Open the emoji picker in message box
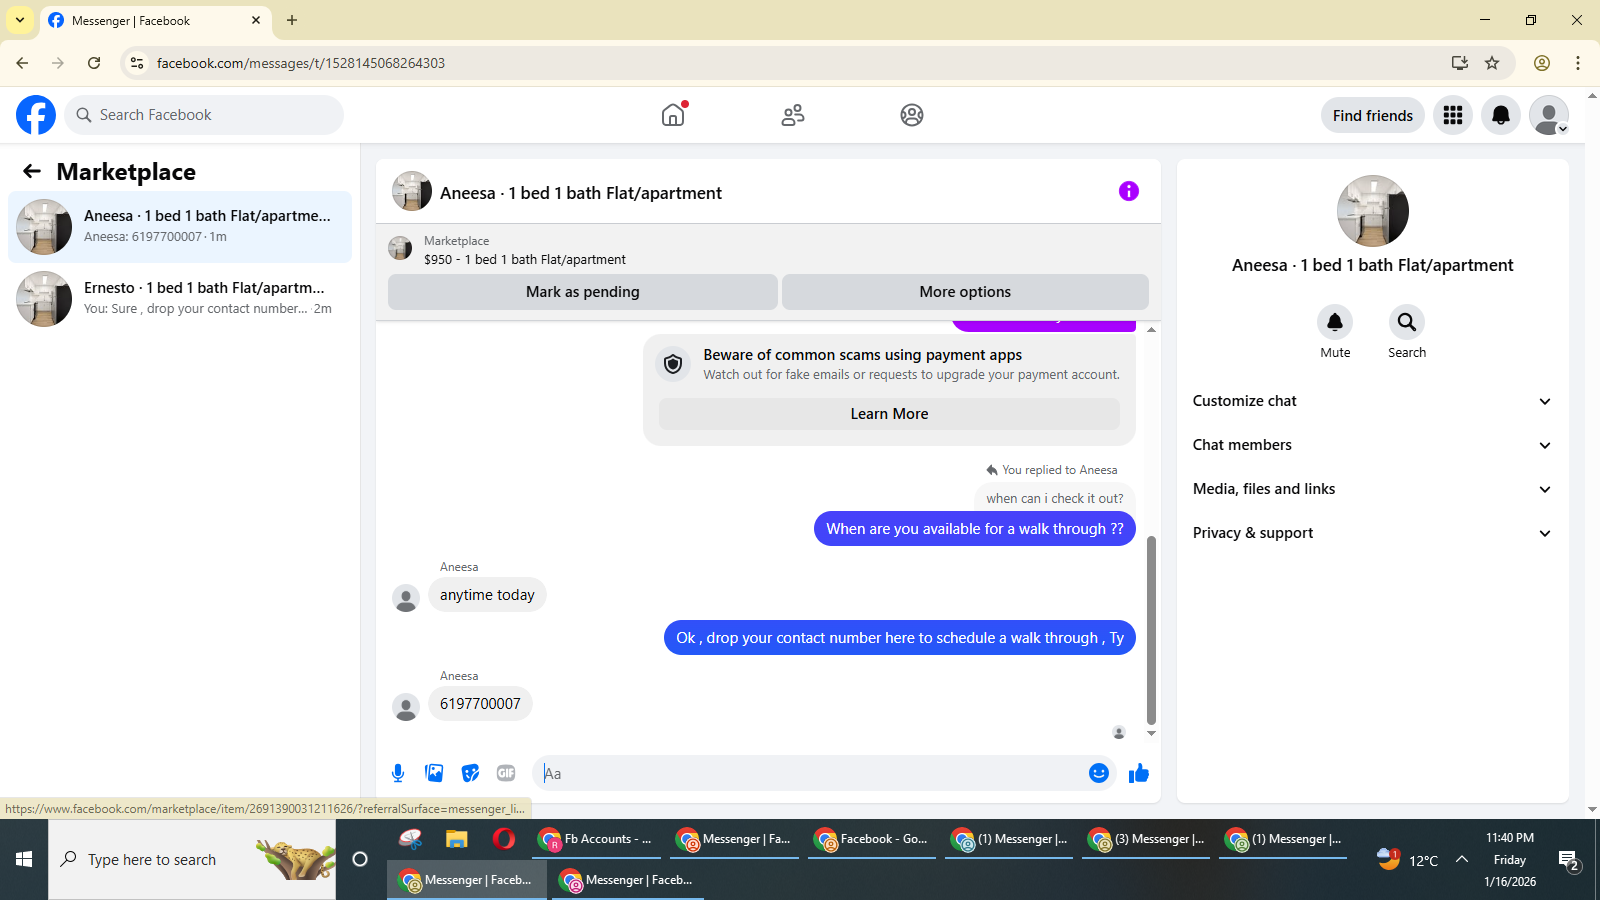 tap(1099, 773)
